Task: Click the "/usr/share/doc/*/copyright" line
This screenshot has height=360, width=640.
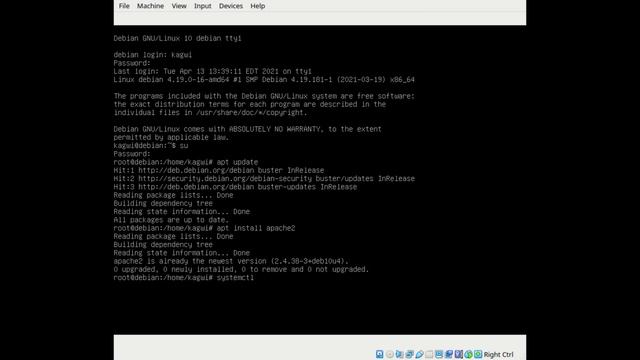Action: pos(210,113)
